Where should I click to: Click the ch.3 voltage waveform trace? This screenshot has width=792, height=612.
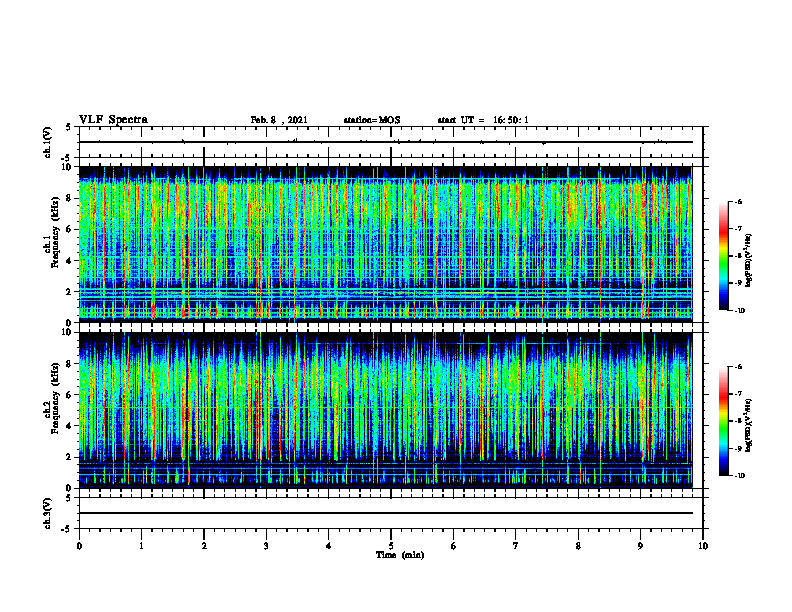click(385, 513)
